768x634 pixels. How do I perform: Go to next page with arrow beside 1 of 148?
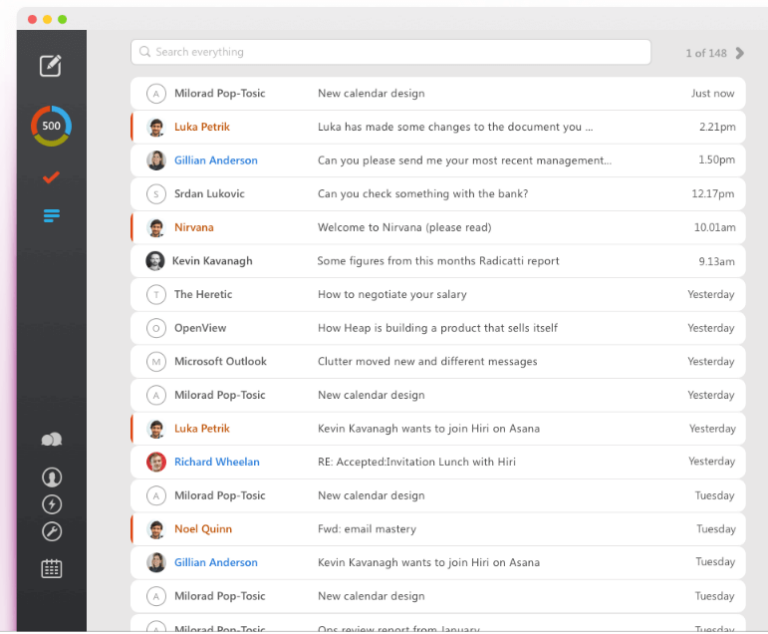[x=740, y=53]
